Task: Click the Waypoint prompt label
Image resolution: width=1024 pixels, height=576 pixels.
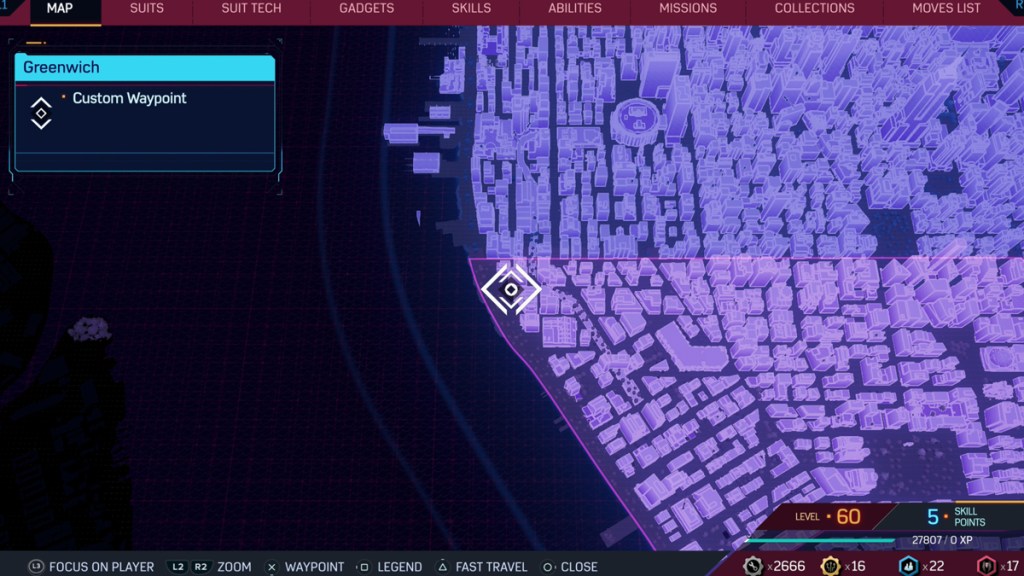Action: (x=314, y=567)
